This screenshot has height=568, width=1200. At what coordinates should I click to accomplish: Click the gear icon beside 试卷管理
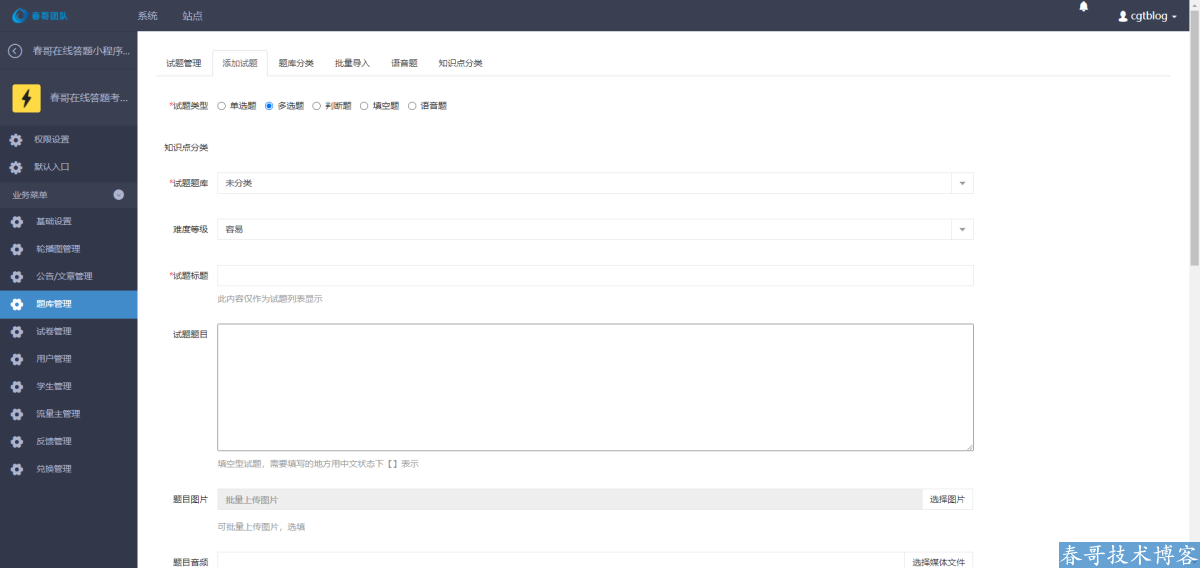pyautogui.click(x=16, y=331)
